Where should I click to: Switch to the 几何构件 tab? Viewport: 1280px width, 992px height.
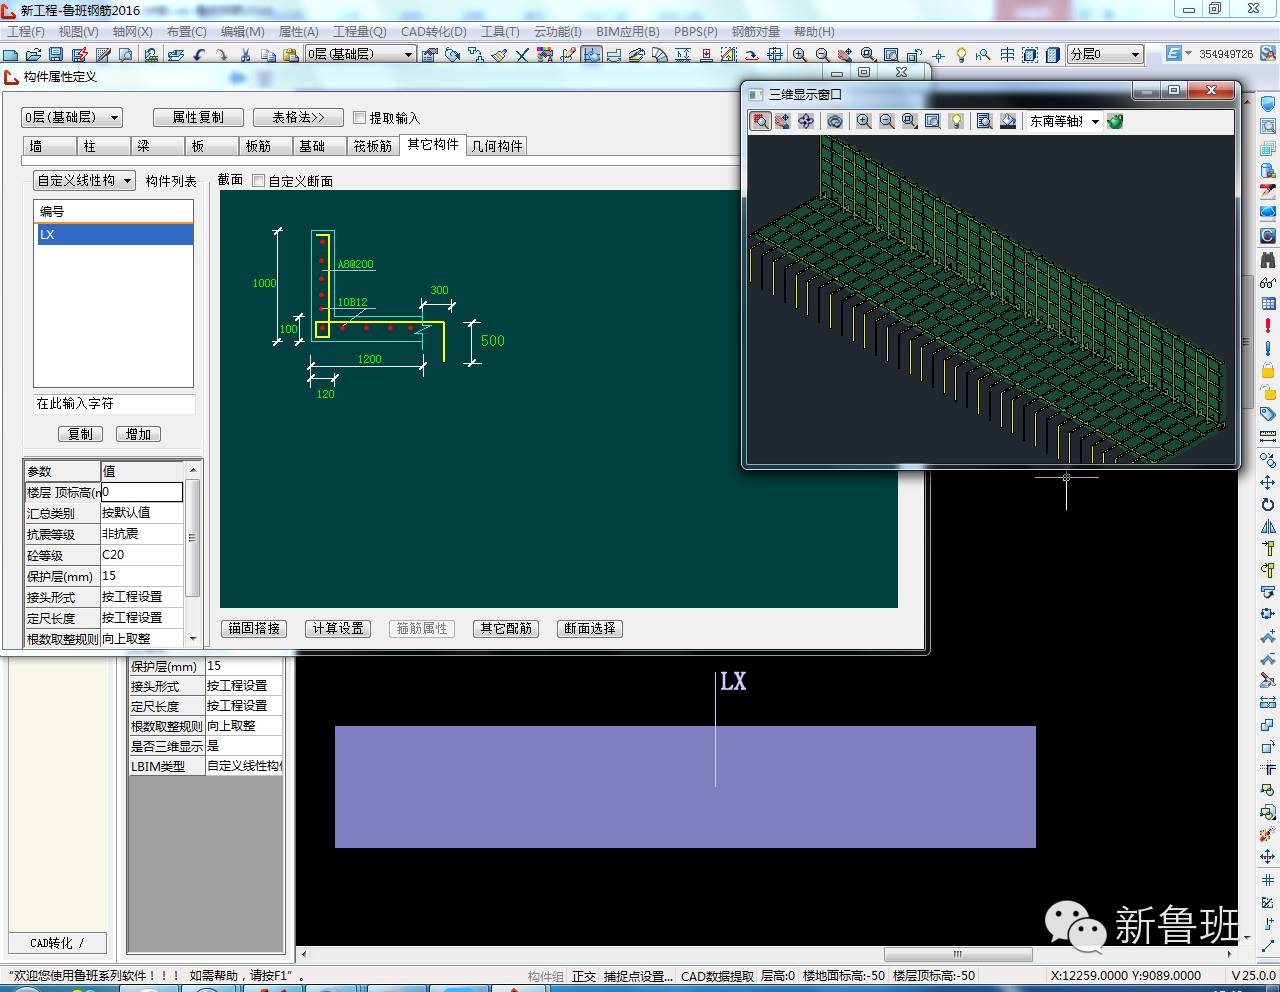[x=497, y=146]
